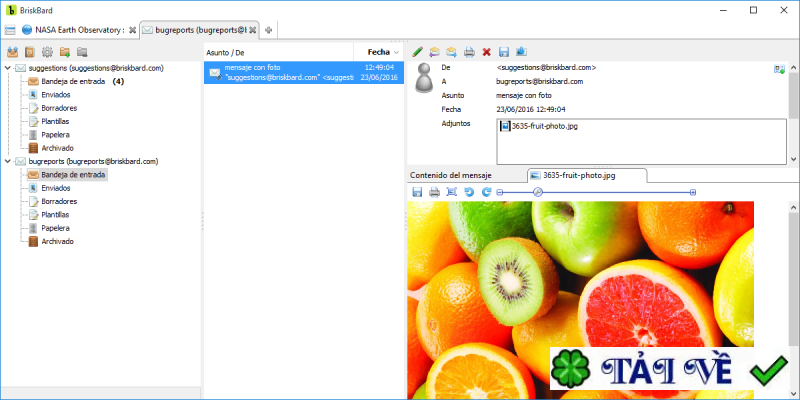This screenshot has width=800, height=400.
Task: Click the zoom out minus button
Action: click(x=500, y=192)
